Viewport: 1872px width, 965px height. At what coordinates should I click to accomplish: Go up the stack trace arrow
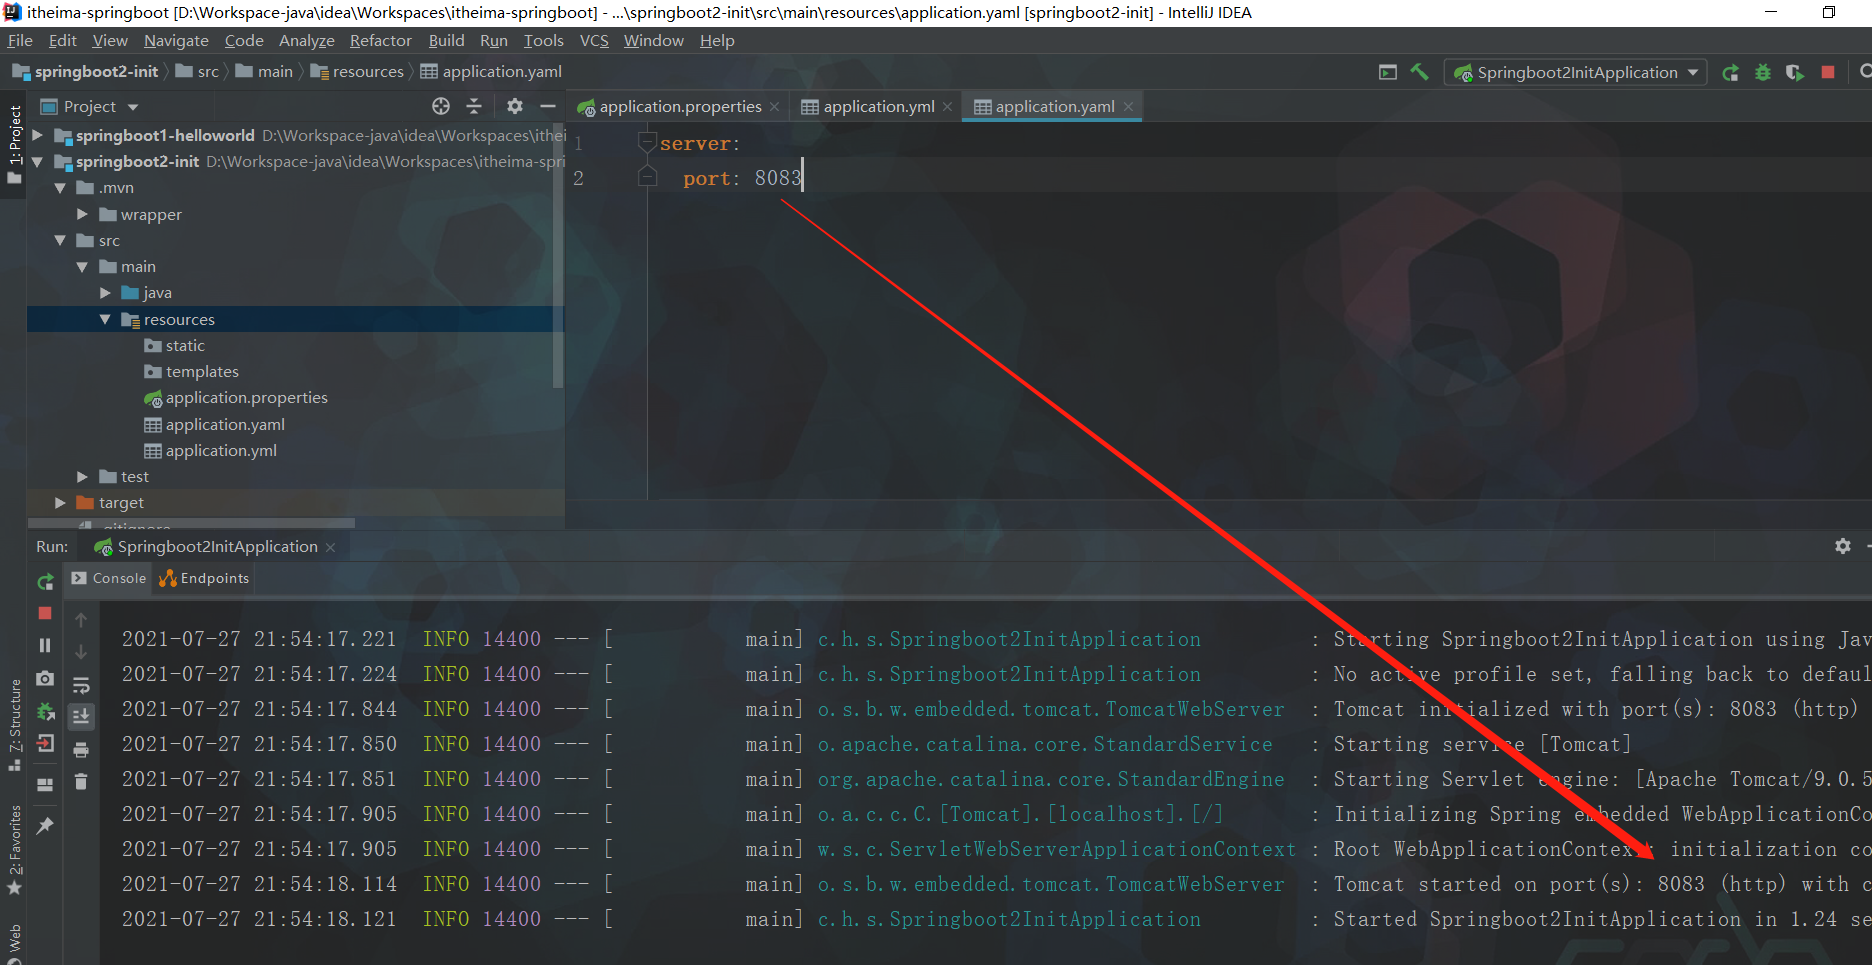coord(81,620)
